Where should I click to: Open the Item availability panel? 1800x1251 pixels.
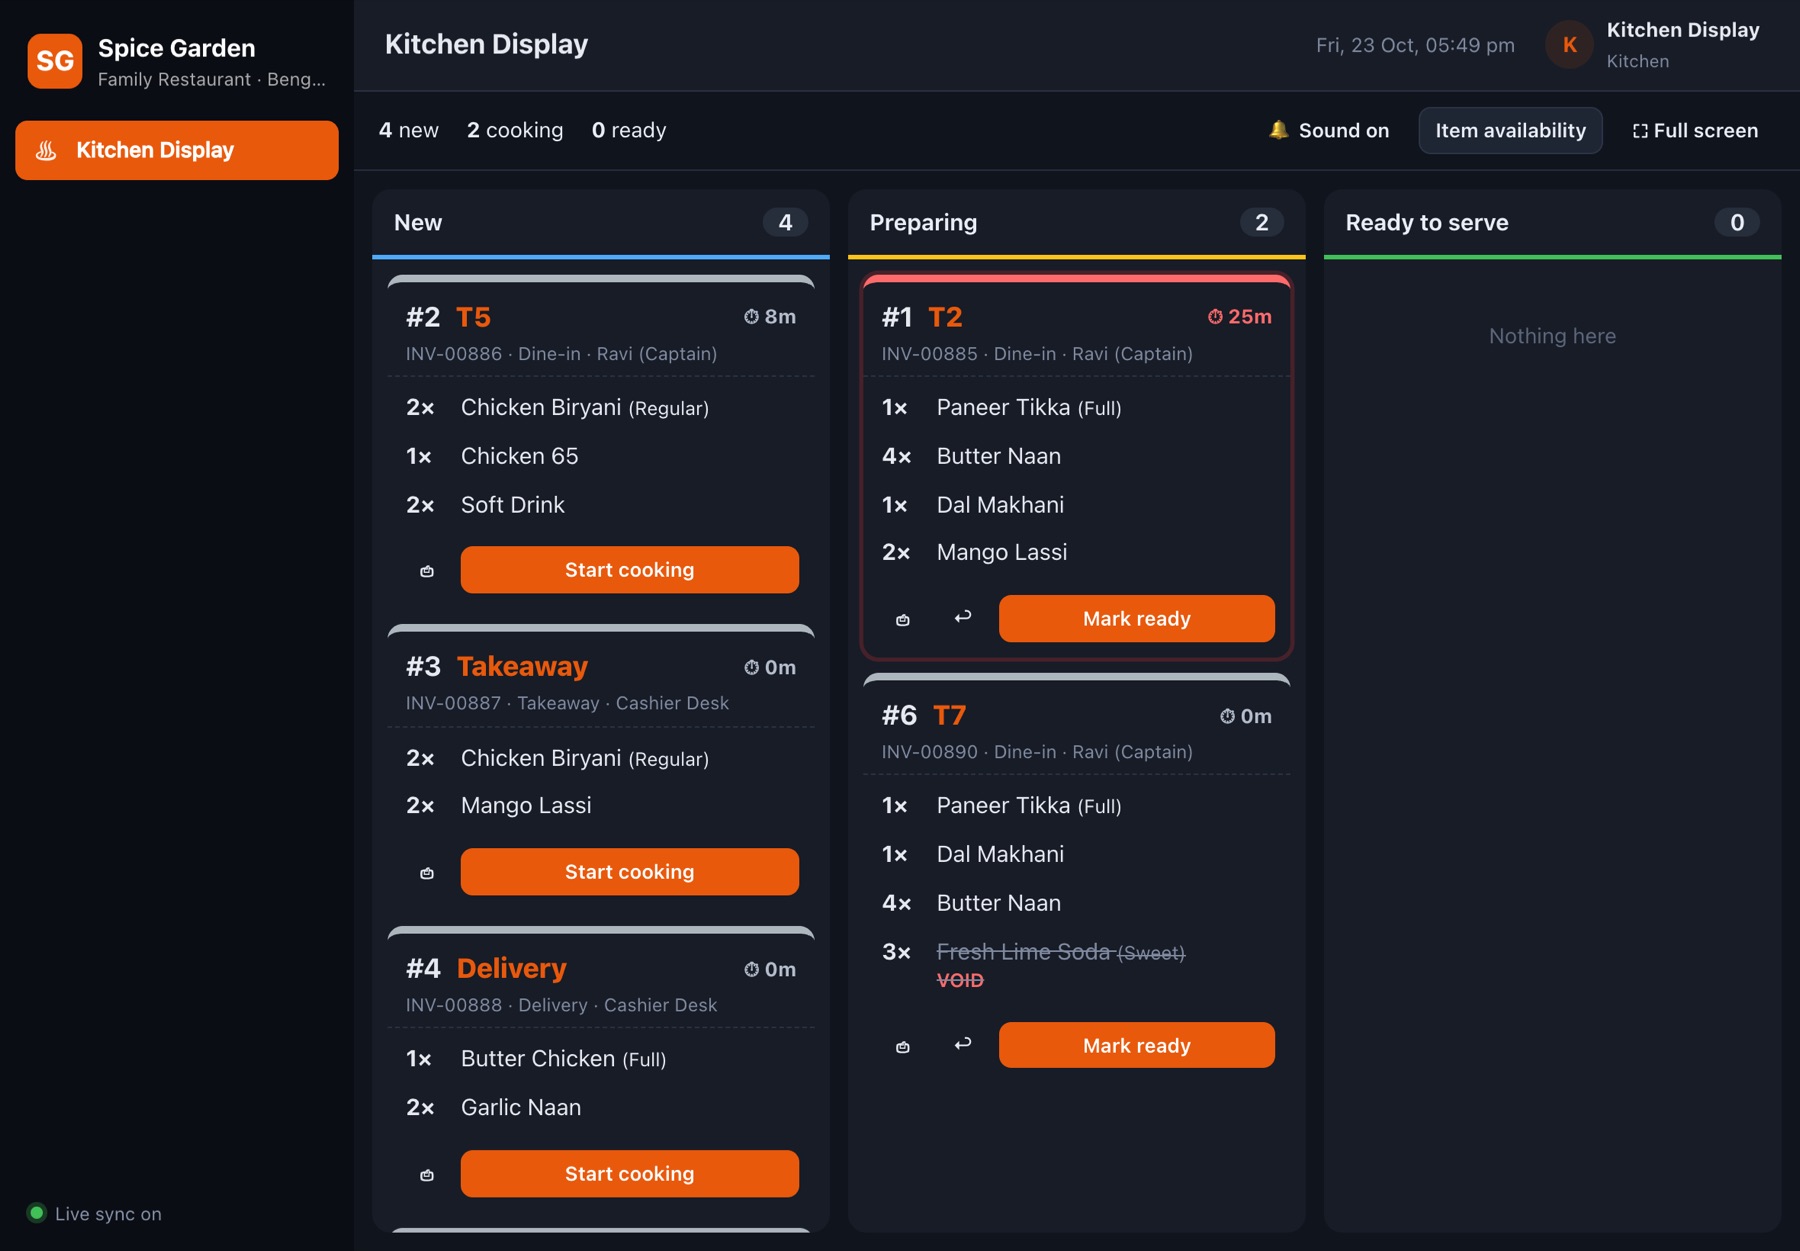pyautogui.click(x=1510, y=130)
